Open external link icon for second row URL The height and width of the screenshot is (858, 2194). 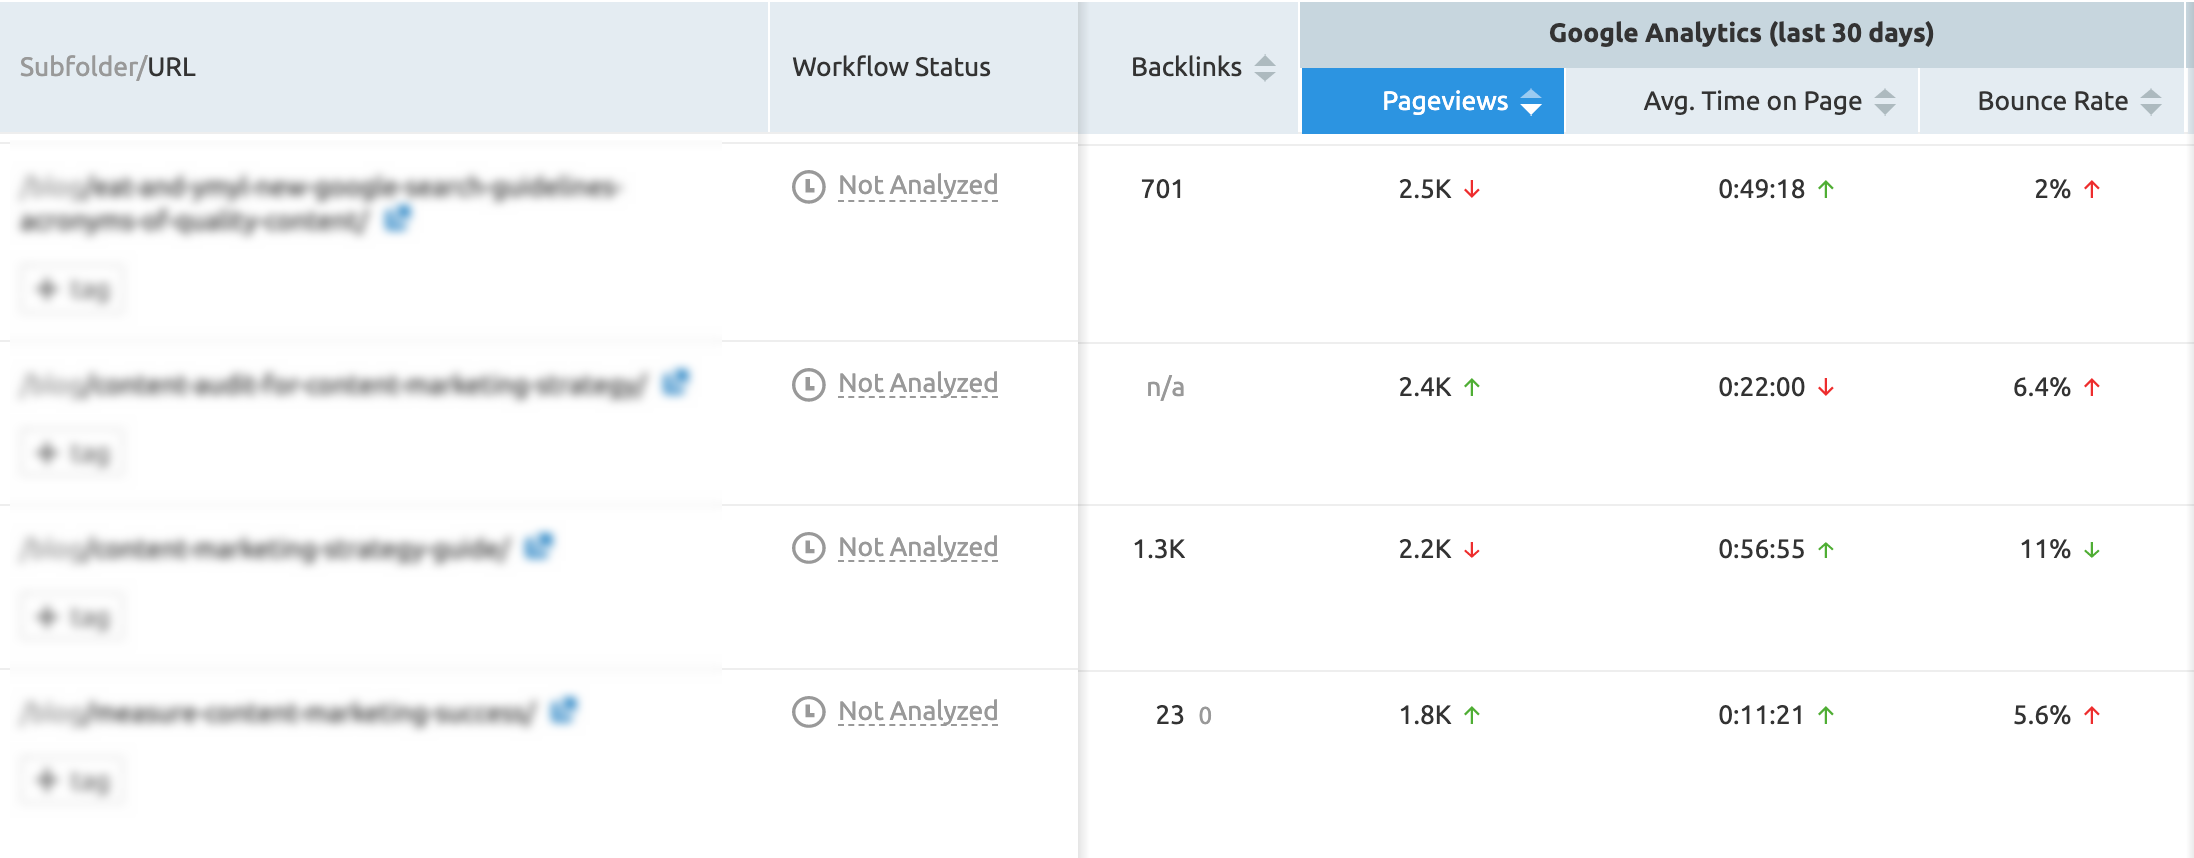676,382
